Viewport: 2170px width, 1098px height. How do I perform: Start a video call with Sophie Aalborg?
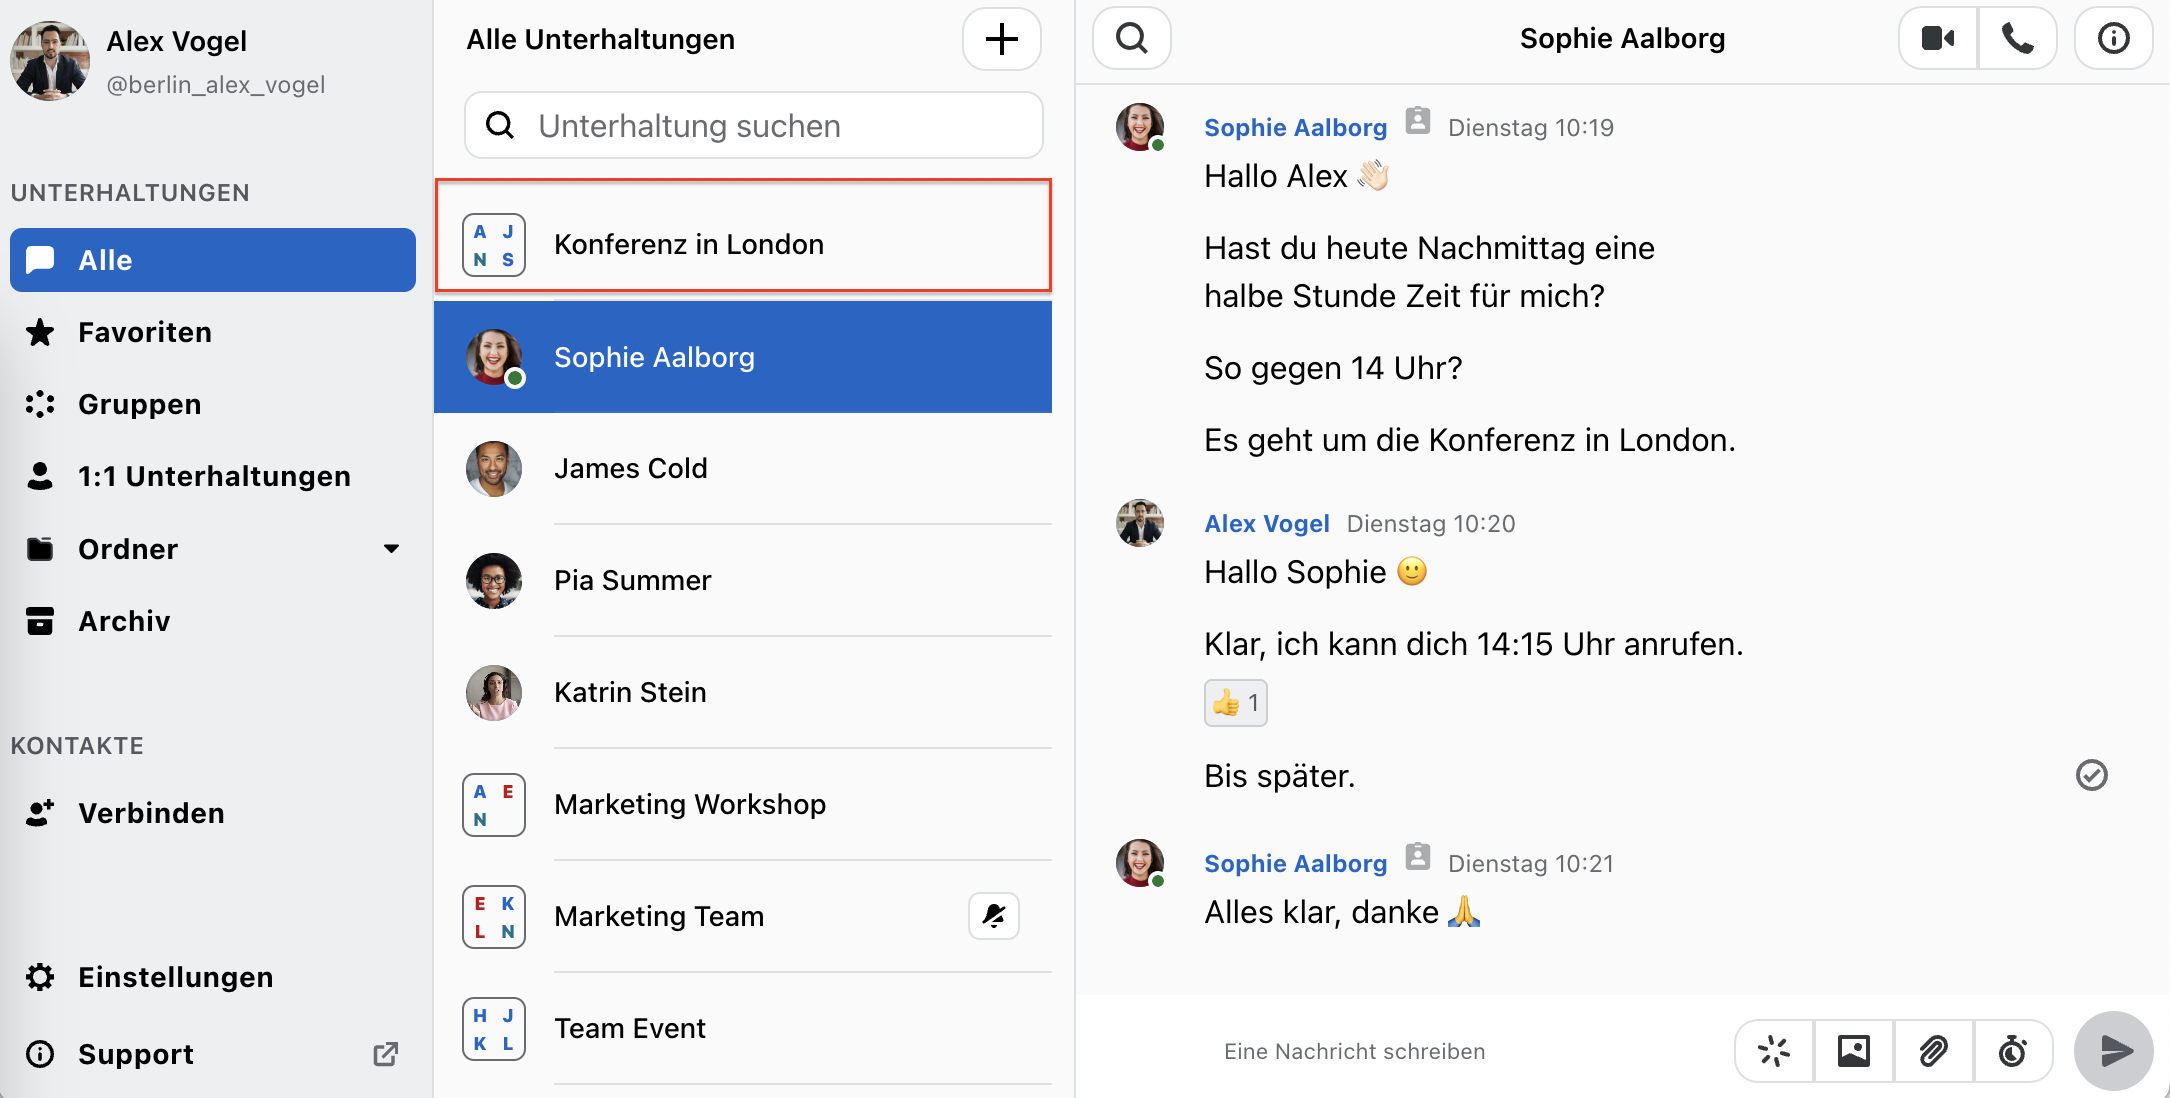click(1938, 39)
